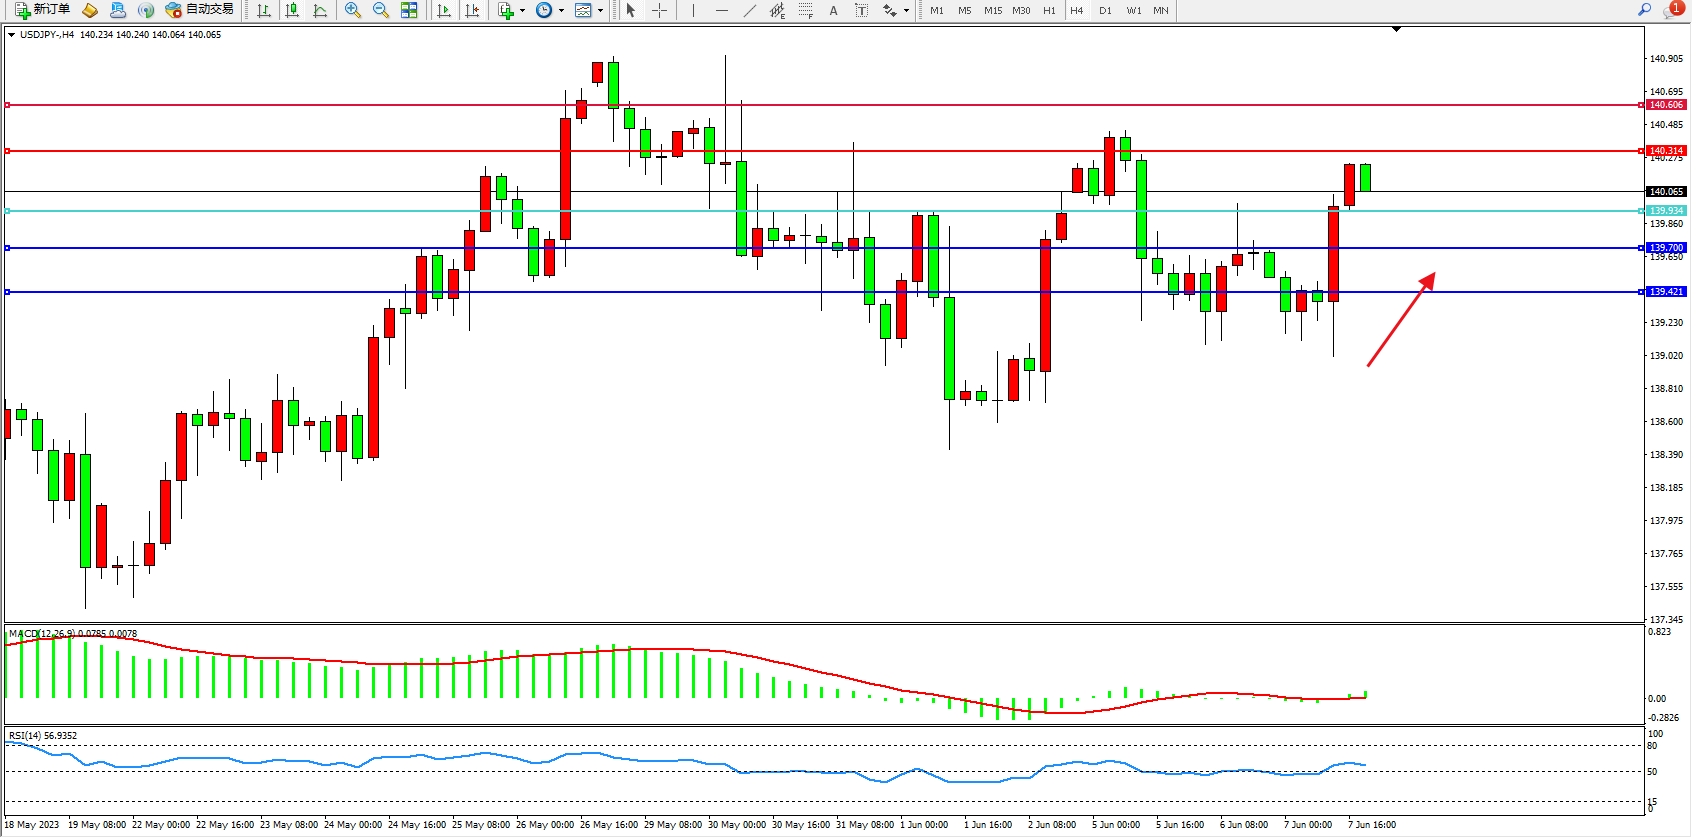1692x838 pixels.
Task: Tile chart windows with grid icon
Action: pyautogui.click(x=409, y=10)
